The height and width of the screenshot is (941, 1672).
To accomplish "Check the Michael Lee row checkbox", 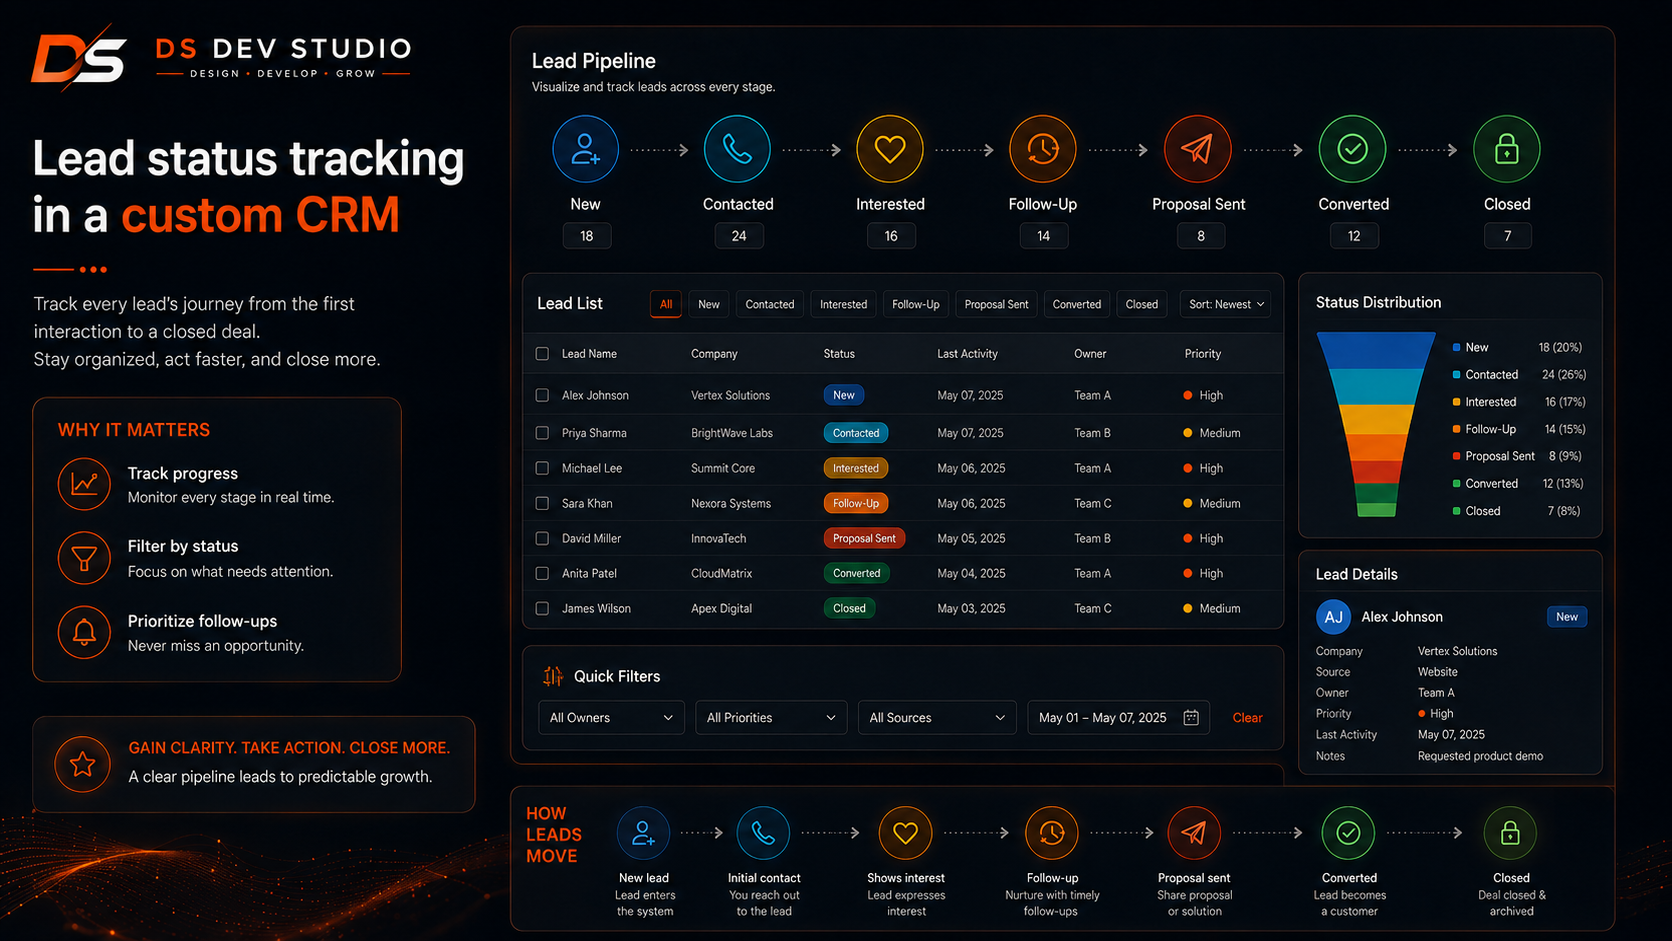I will coord(542,468).
